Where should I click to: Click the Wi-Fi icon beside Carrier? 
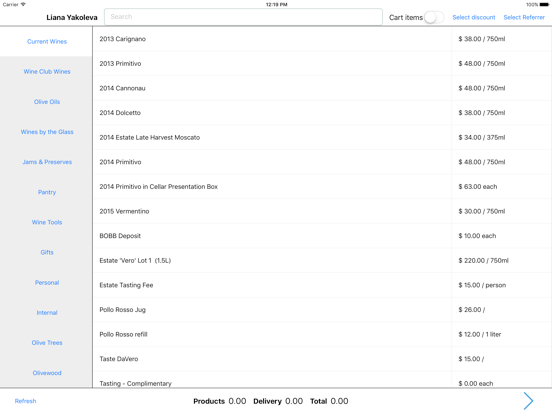pos(23,4)
